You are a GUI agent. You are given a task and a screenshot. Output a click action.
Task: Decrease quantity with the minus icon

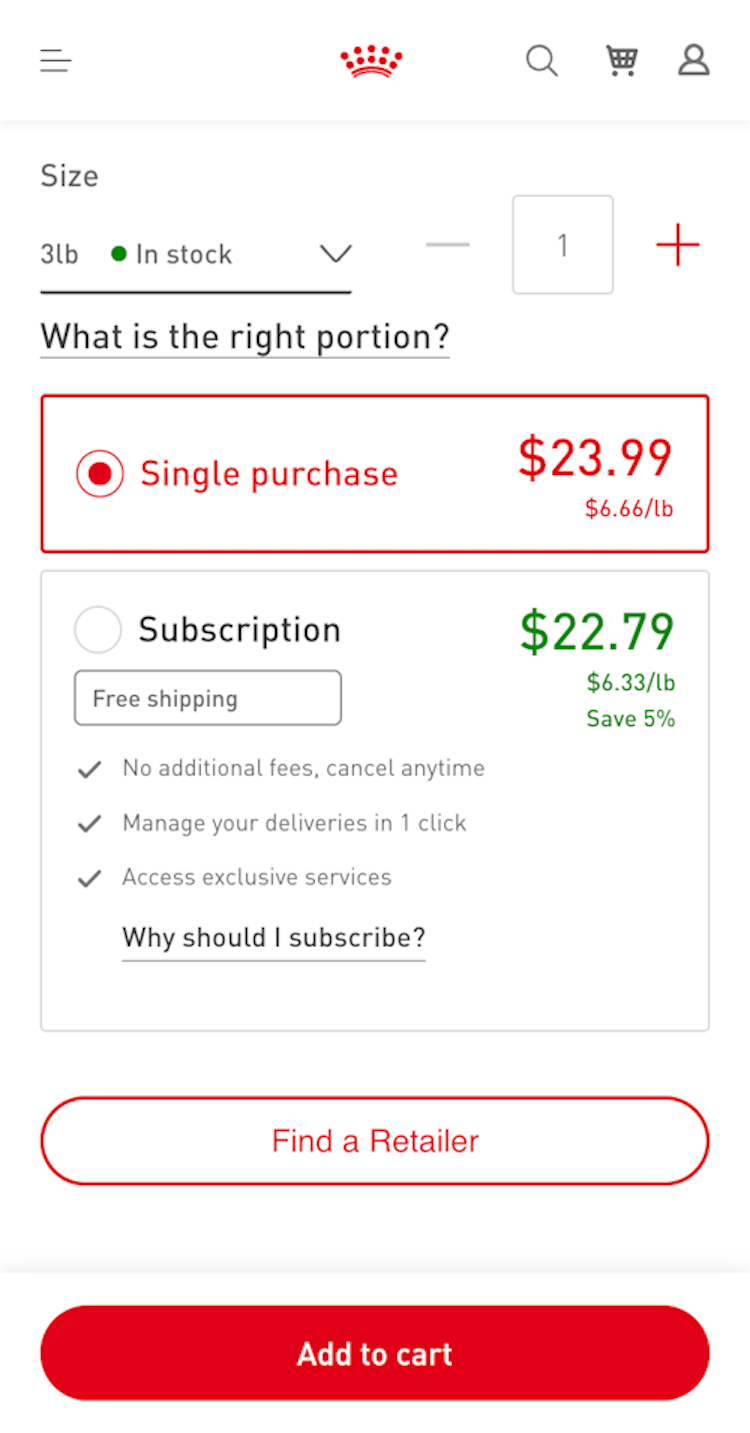447,245
